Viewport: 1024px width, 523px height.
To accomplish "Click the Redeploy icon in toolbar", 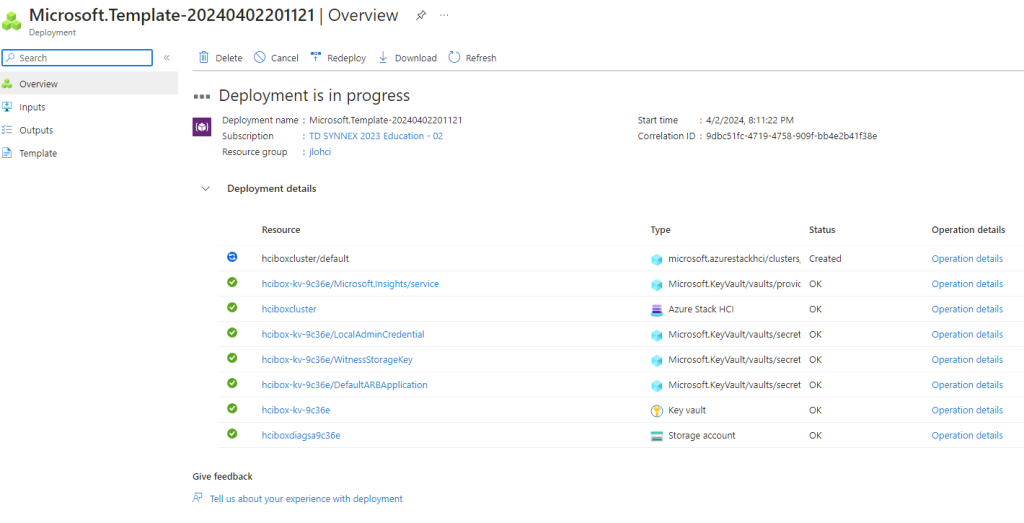I will point(316,57).
